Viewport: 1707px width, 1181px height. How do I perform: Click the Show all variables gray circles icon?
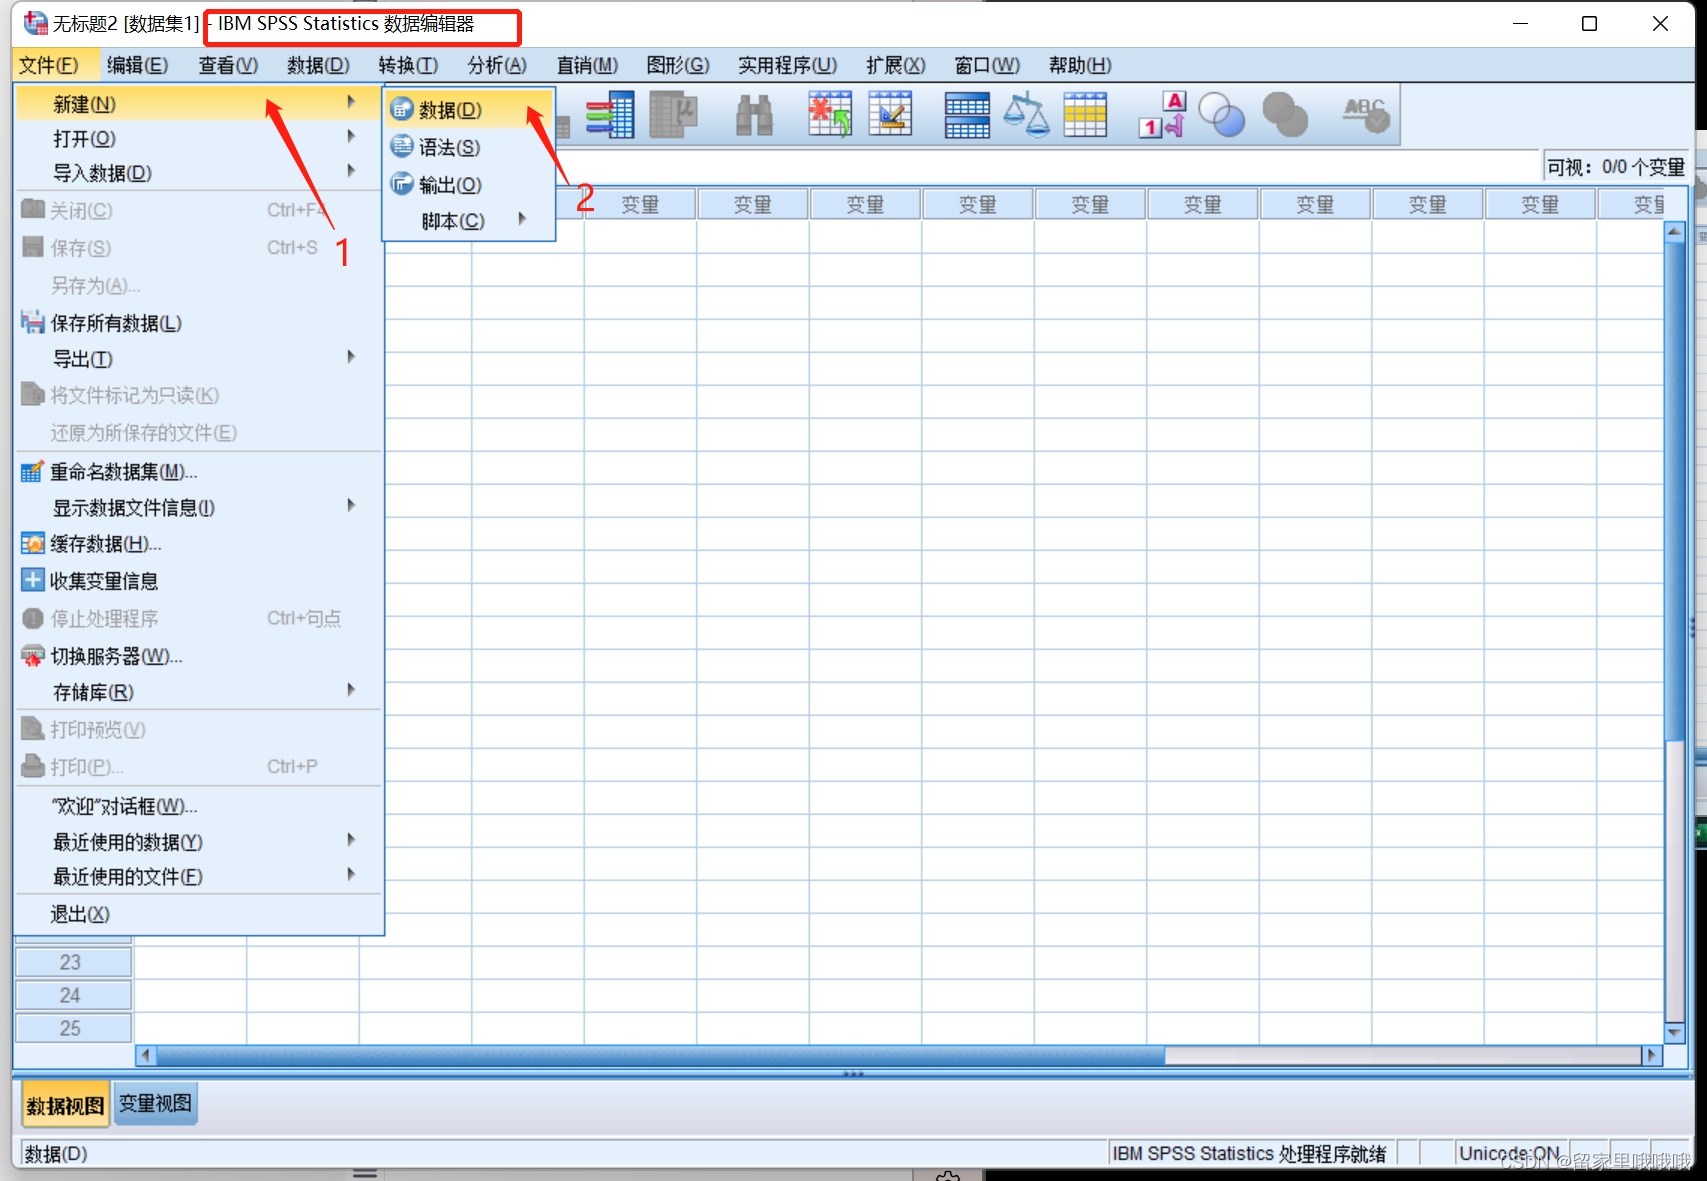pyautogui.click(x=1285, y=115)
